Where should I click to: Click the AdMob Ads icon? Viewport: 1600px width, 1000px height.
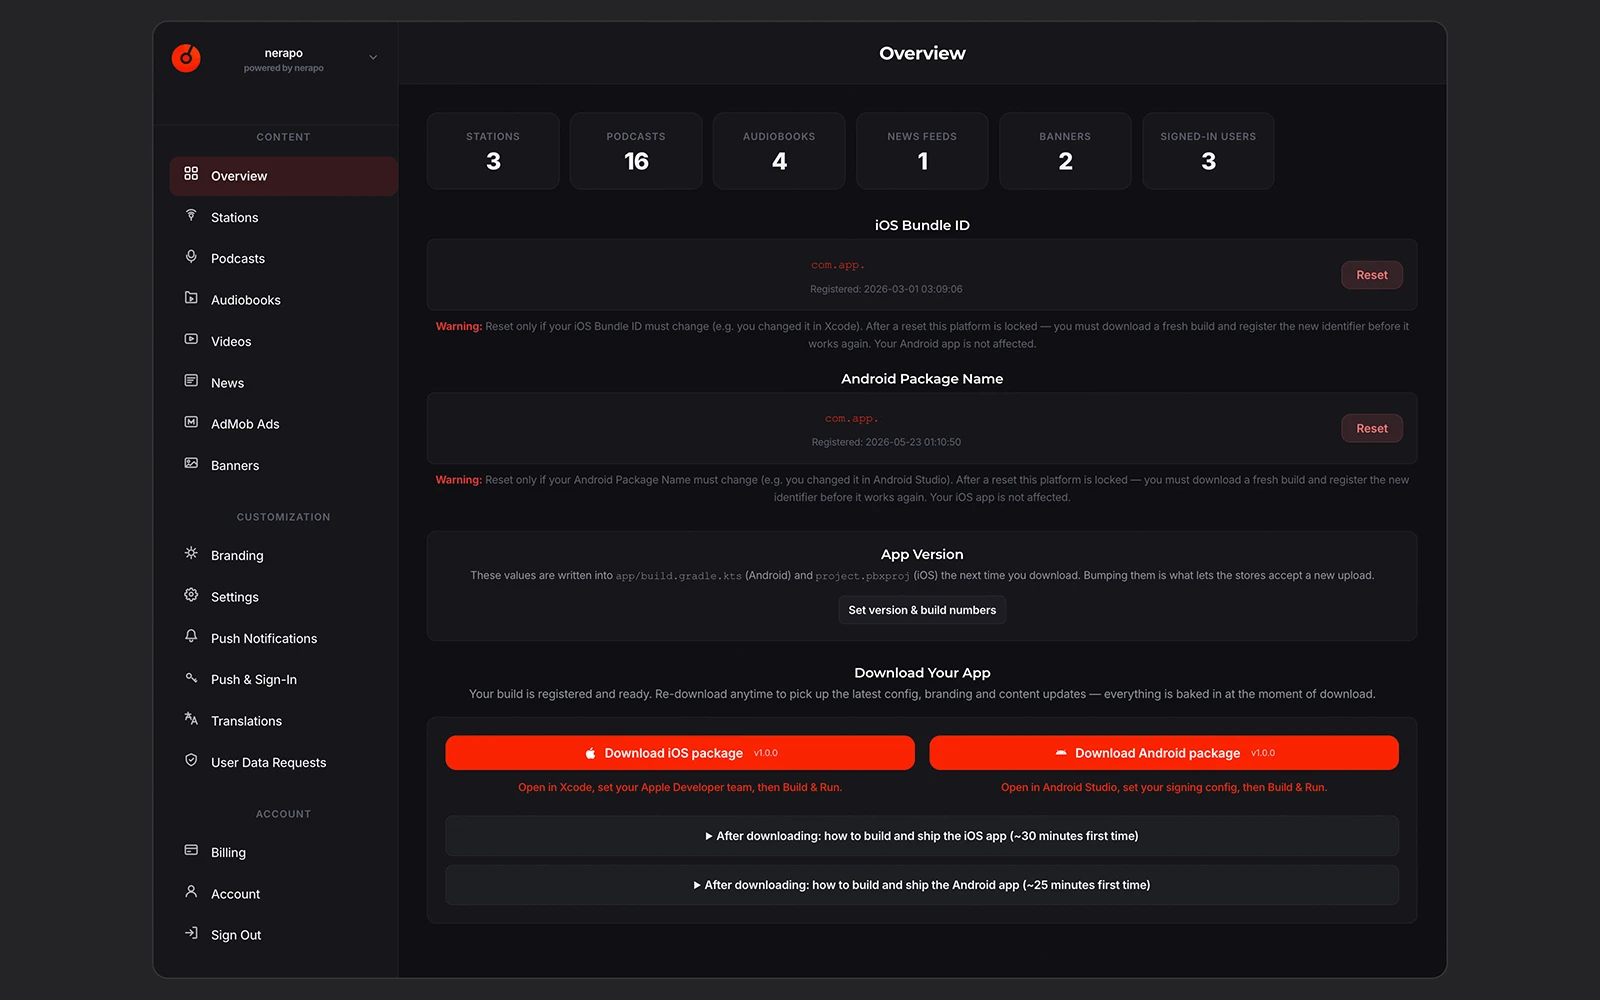(191, 422)
